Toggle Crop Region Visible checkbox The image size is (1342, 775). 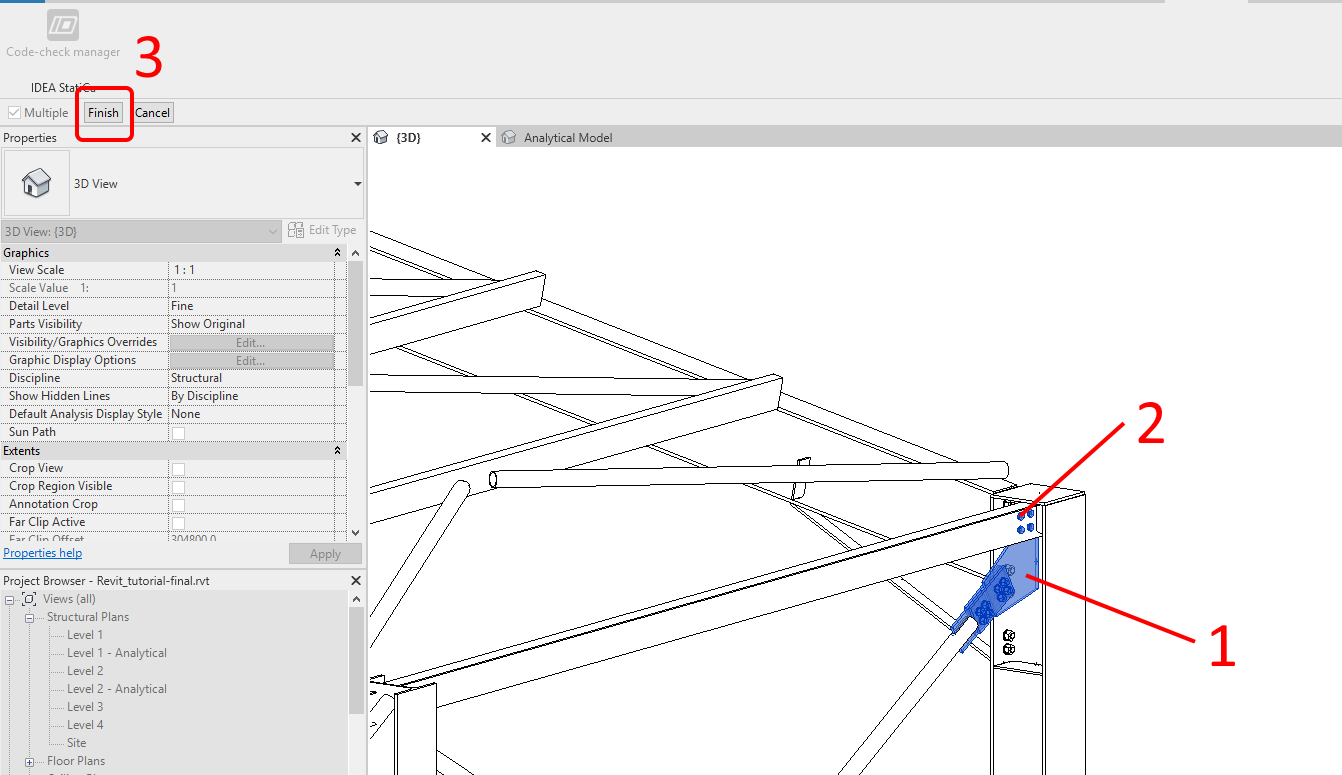pyautogui.click(x=178, y=487)
